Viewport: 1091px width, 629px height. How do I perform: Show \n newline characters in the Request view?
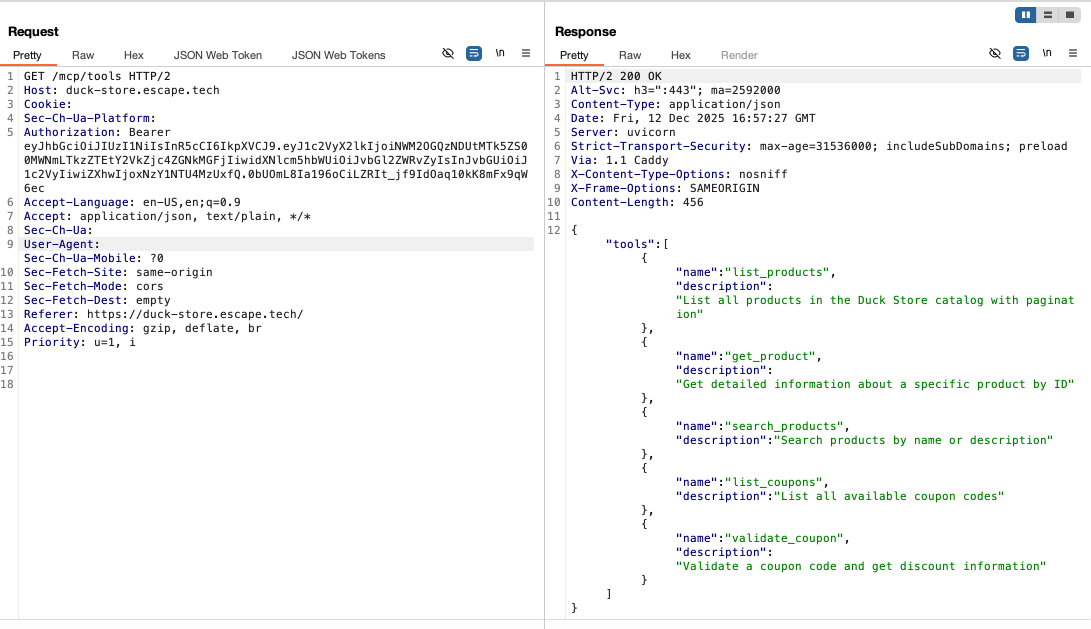[500, 53]
